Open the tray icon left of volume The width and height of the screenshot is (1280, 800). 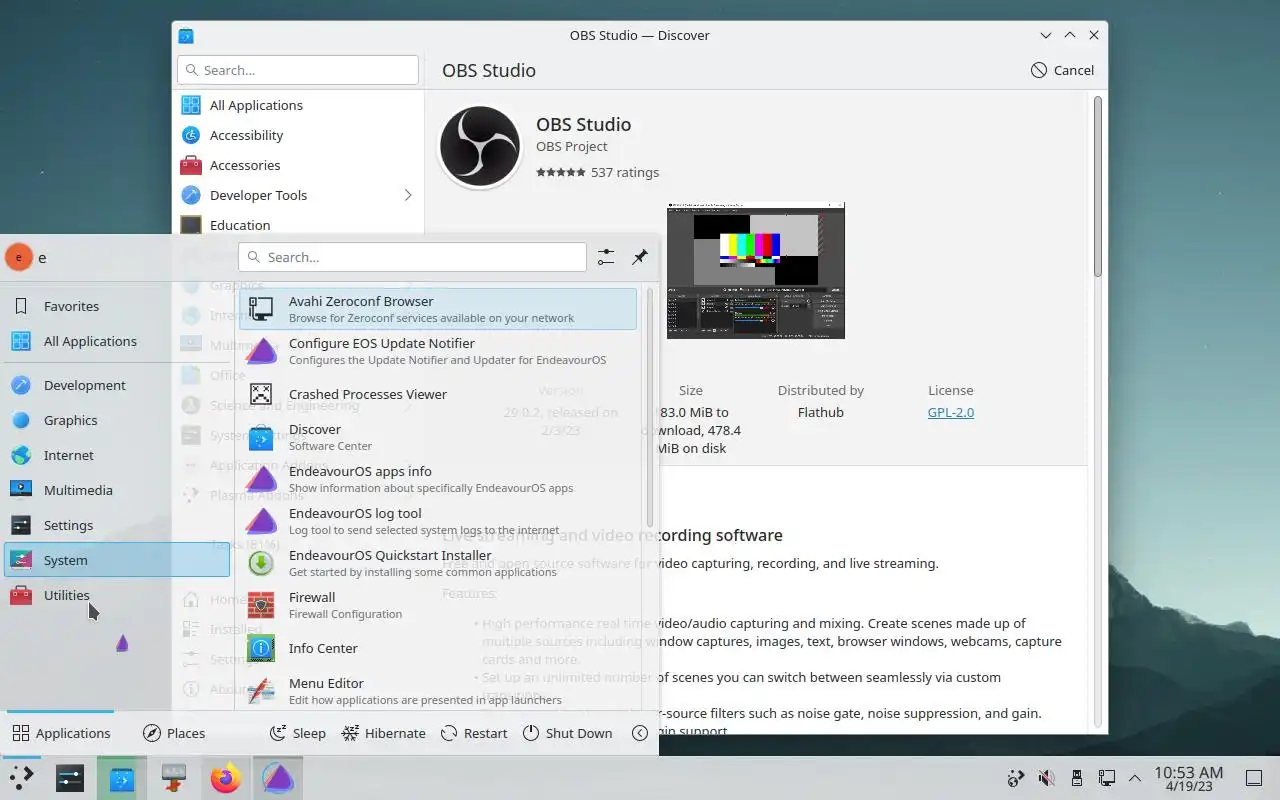coord(1016,778)
